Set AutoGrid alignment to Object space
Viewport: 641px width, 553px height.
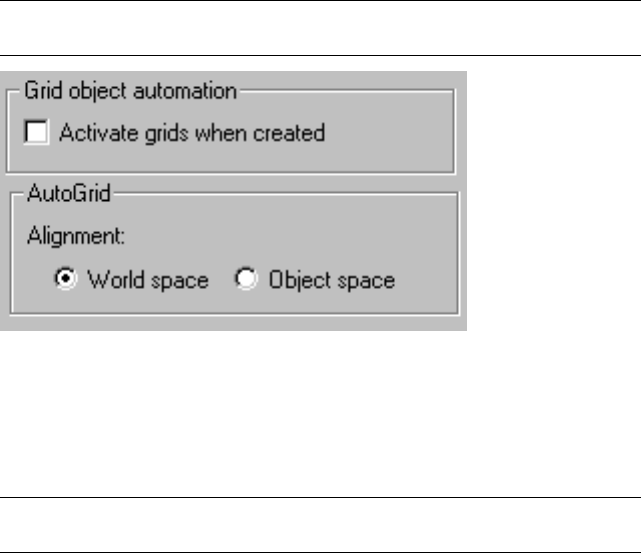tap(245, 280)
